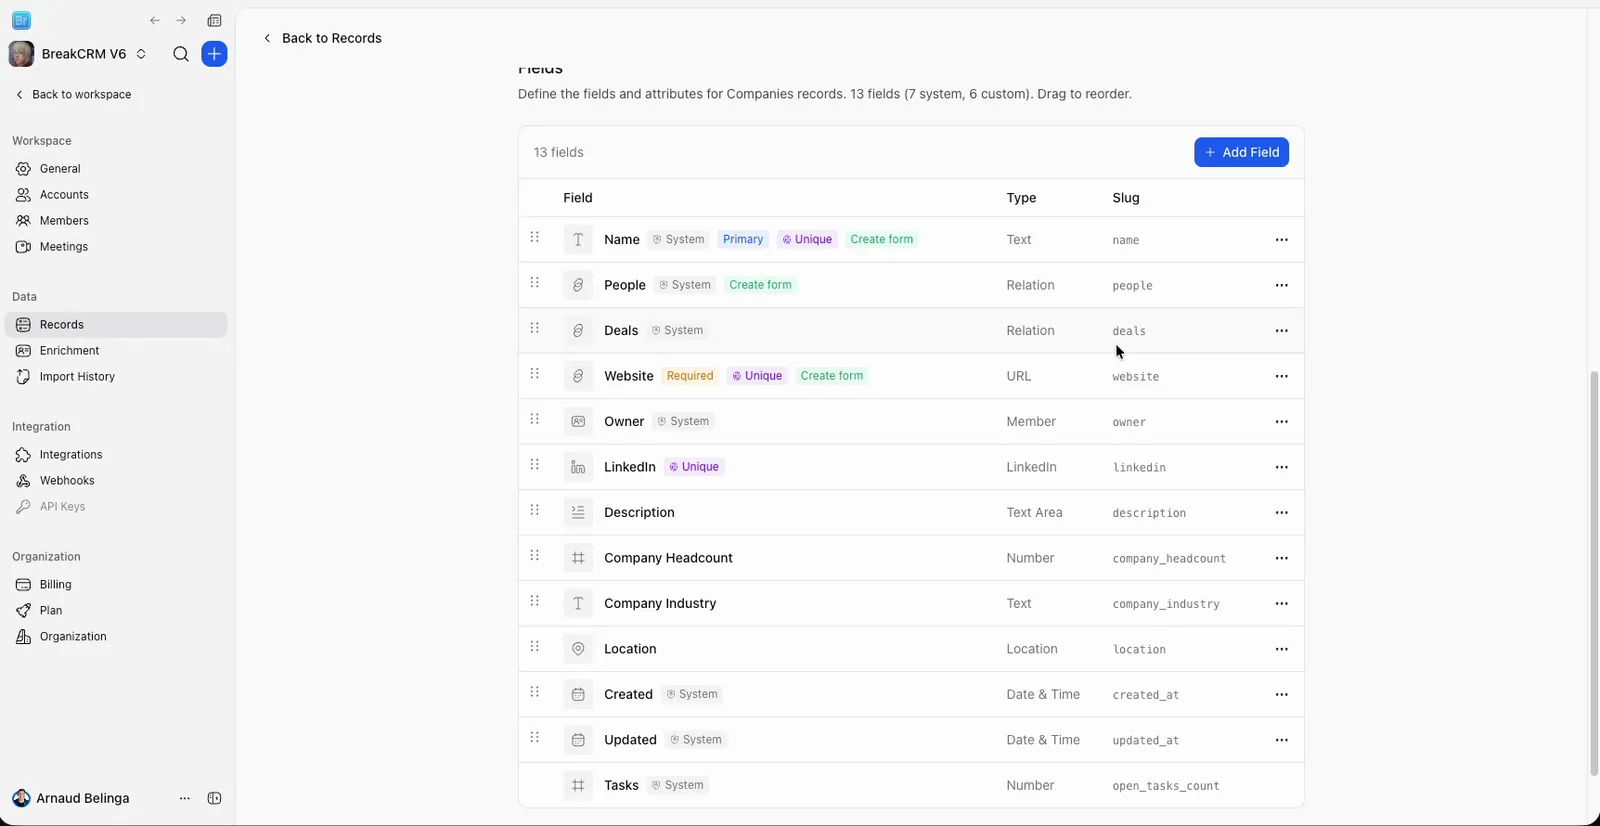Click the Create form badge on People row
The height and width of the screenshot is (826, 1600).
[x=760, y=285]
